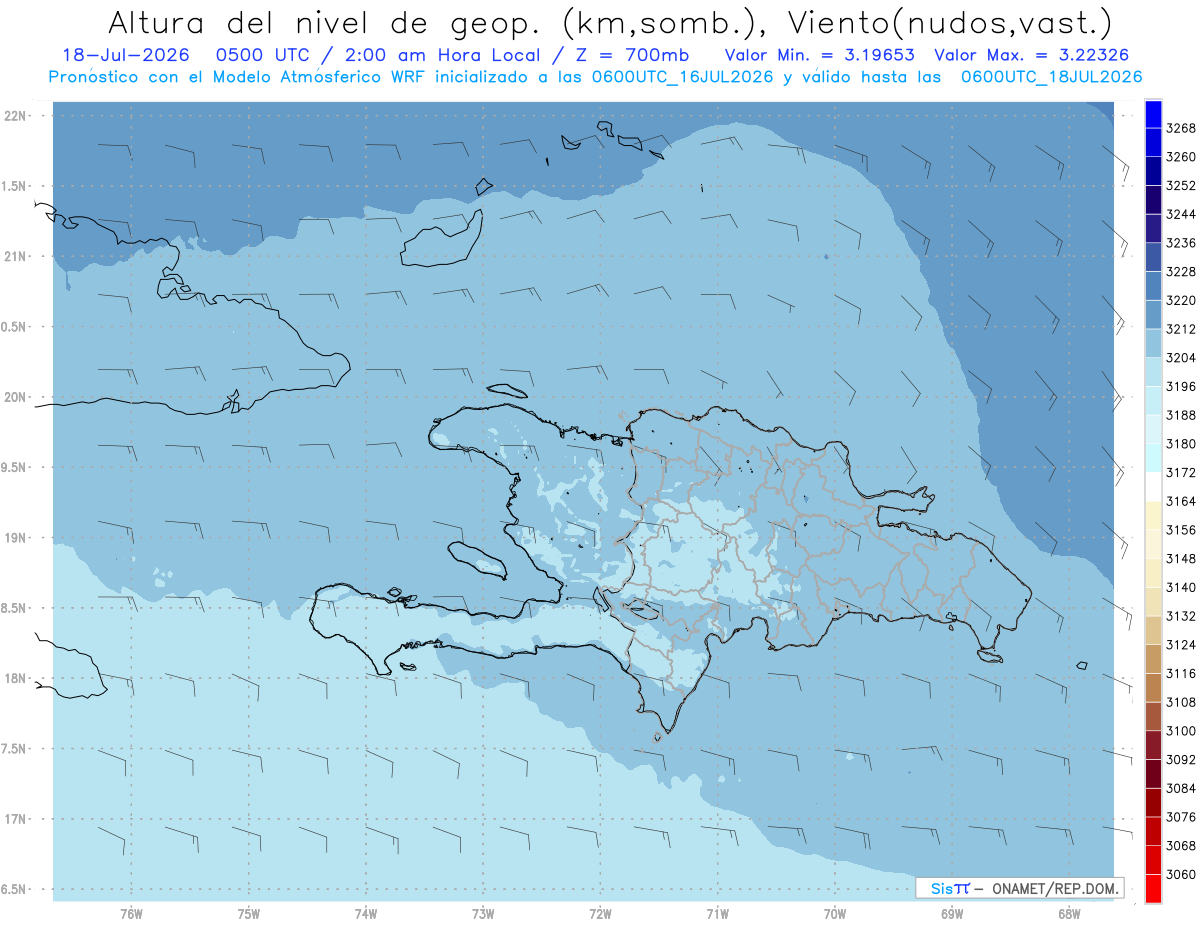Click the 3108 colorbar label
Image resolution: width=1200 pixels, height=927 pixels.
click(x=1180, y=702)
